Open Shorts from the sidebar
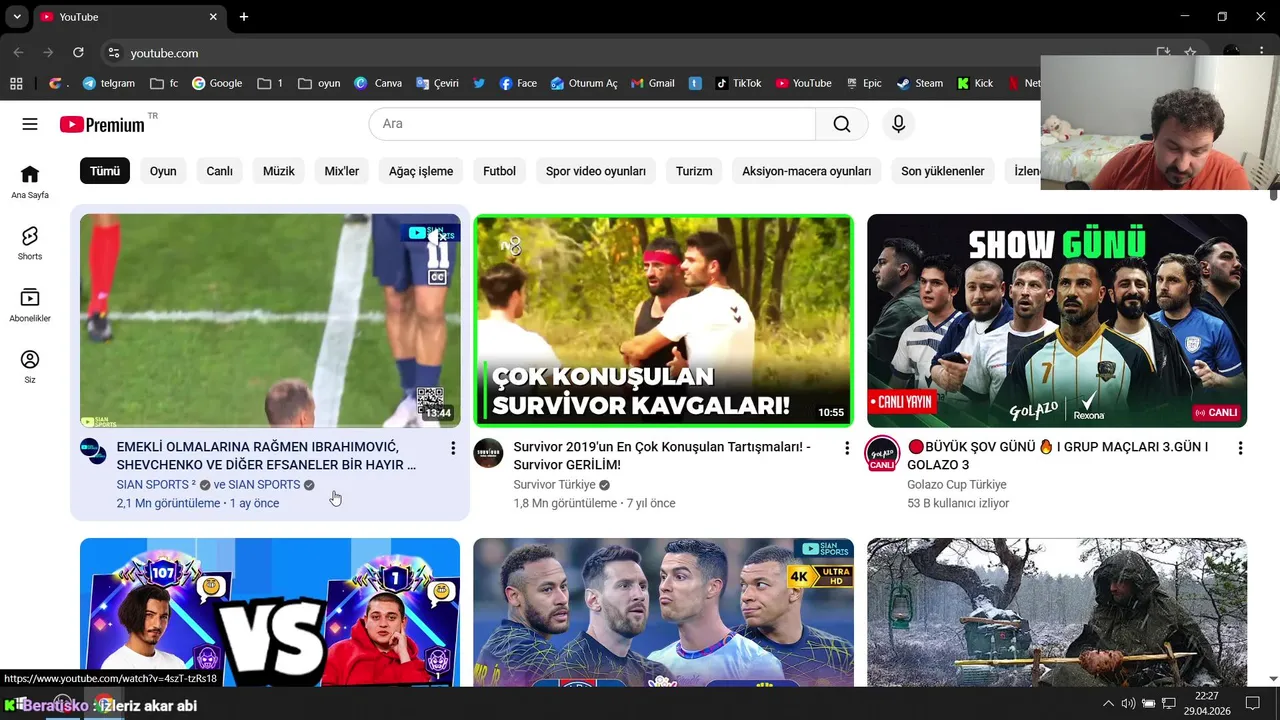 click(x=30, y=243)
